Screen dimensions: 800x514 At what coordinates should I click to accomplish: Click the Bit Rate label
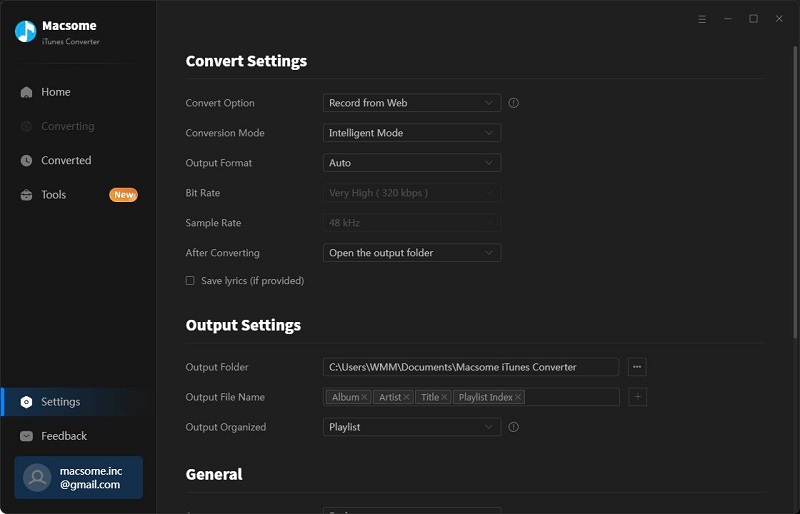coord(203,193)
